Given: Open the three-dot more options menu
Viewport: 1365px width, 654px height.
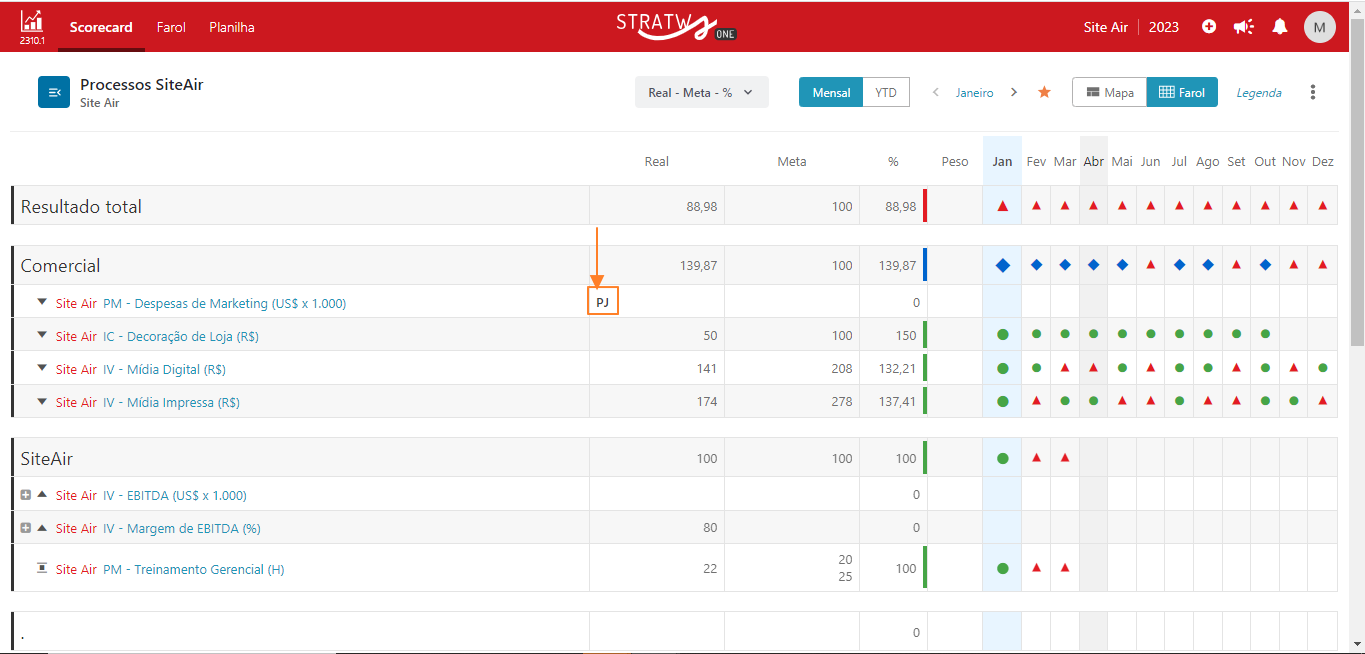Looking at the screenshot, I should tap(1313, 92).
